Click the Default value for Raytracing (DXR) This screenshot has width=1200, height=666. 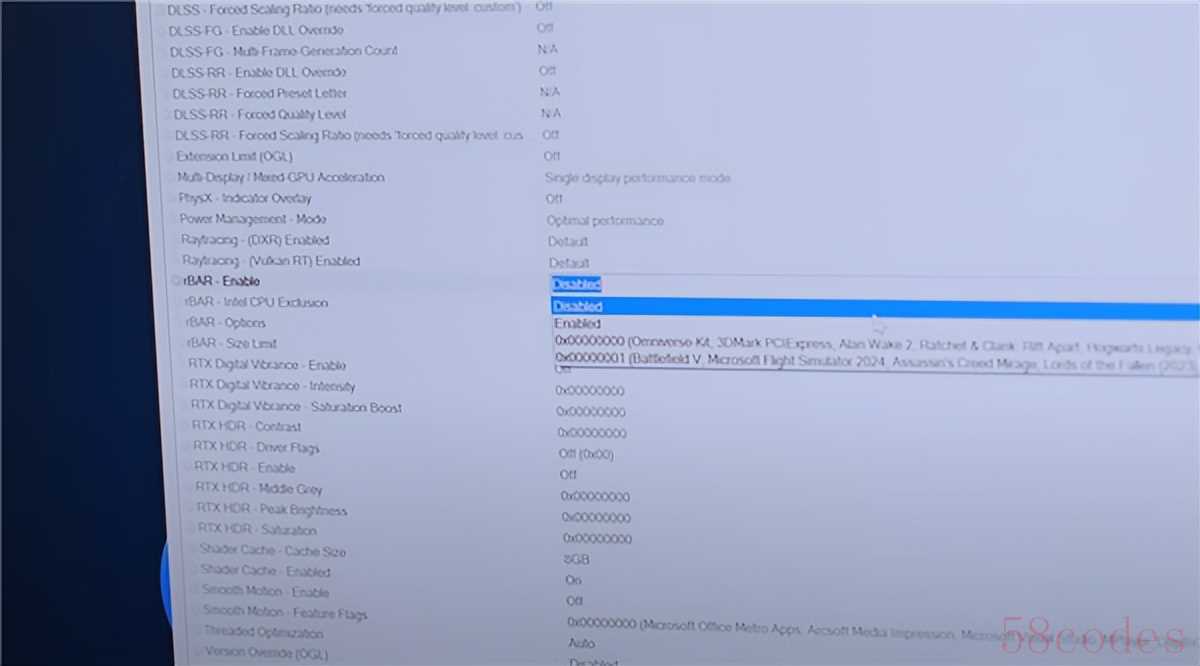point(568,241)
